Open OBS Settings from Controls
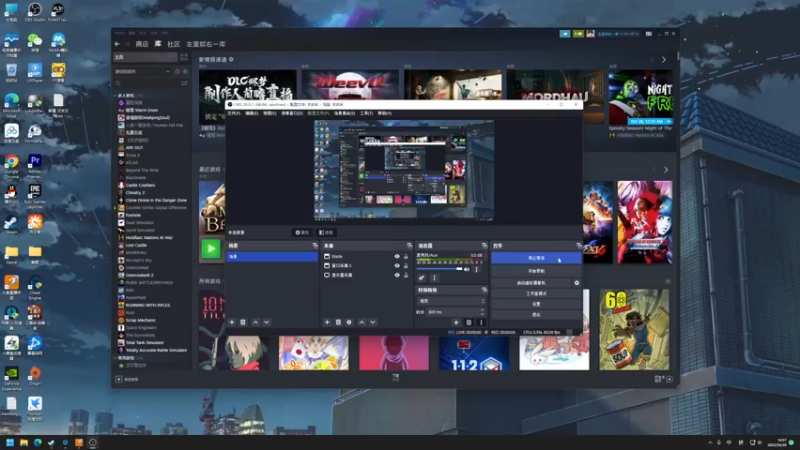This screenshot has height=450, width=800. (536, 304)
